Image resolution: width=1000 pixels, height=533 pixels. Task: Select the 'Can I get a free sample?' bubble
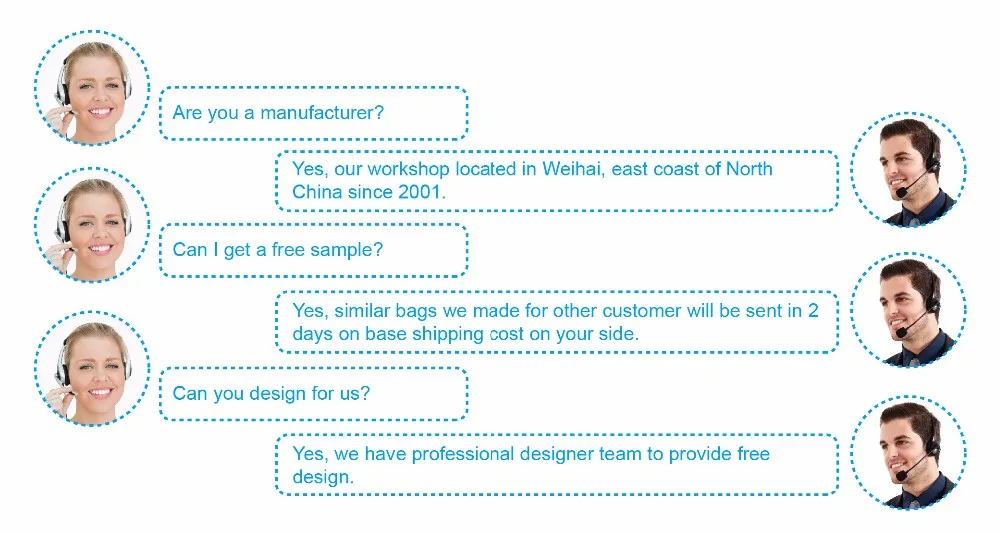[x=313, y=250]
